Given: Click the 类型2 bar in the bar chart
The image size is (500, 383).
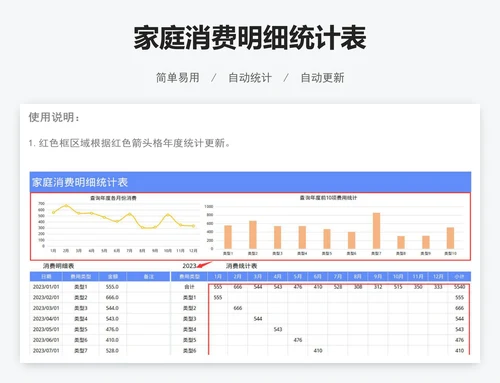Looking at the screenshot, I should [x=253, y=235].
